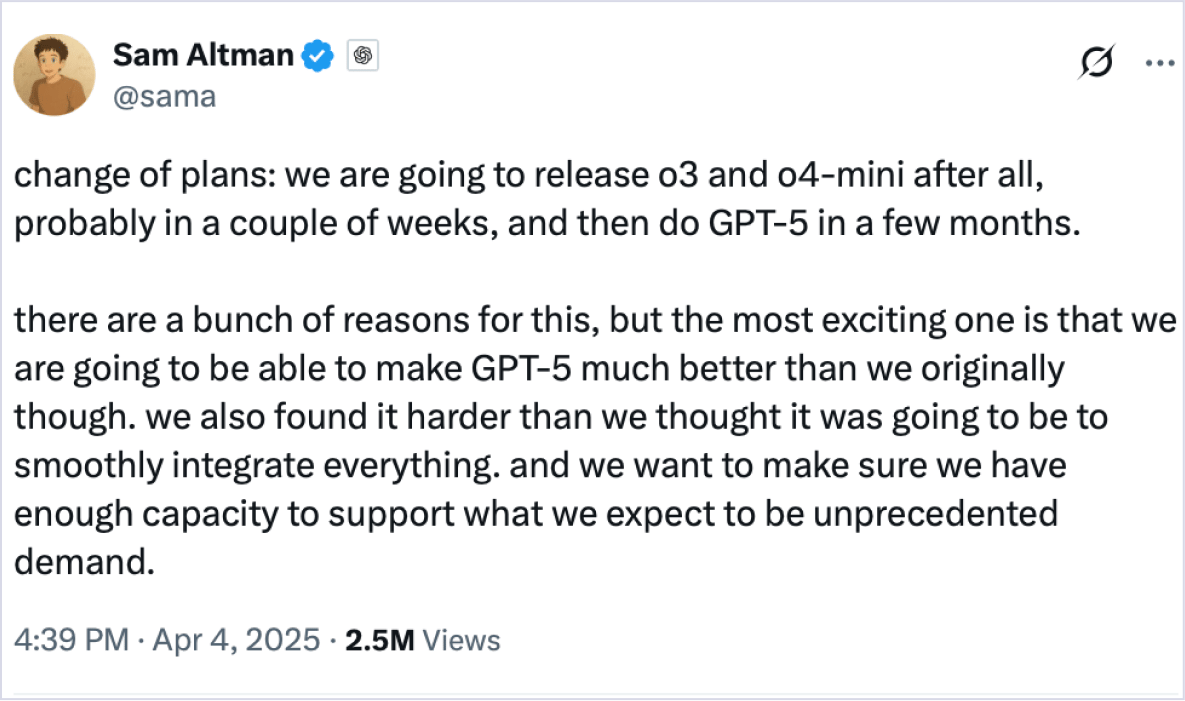Click the Grok explain-post icon
Viewport: 1185px width, 701px height.
[x=1096, y=62]
